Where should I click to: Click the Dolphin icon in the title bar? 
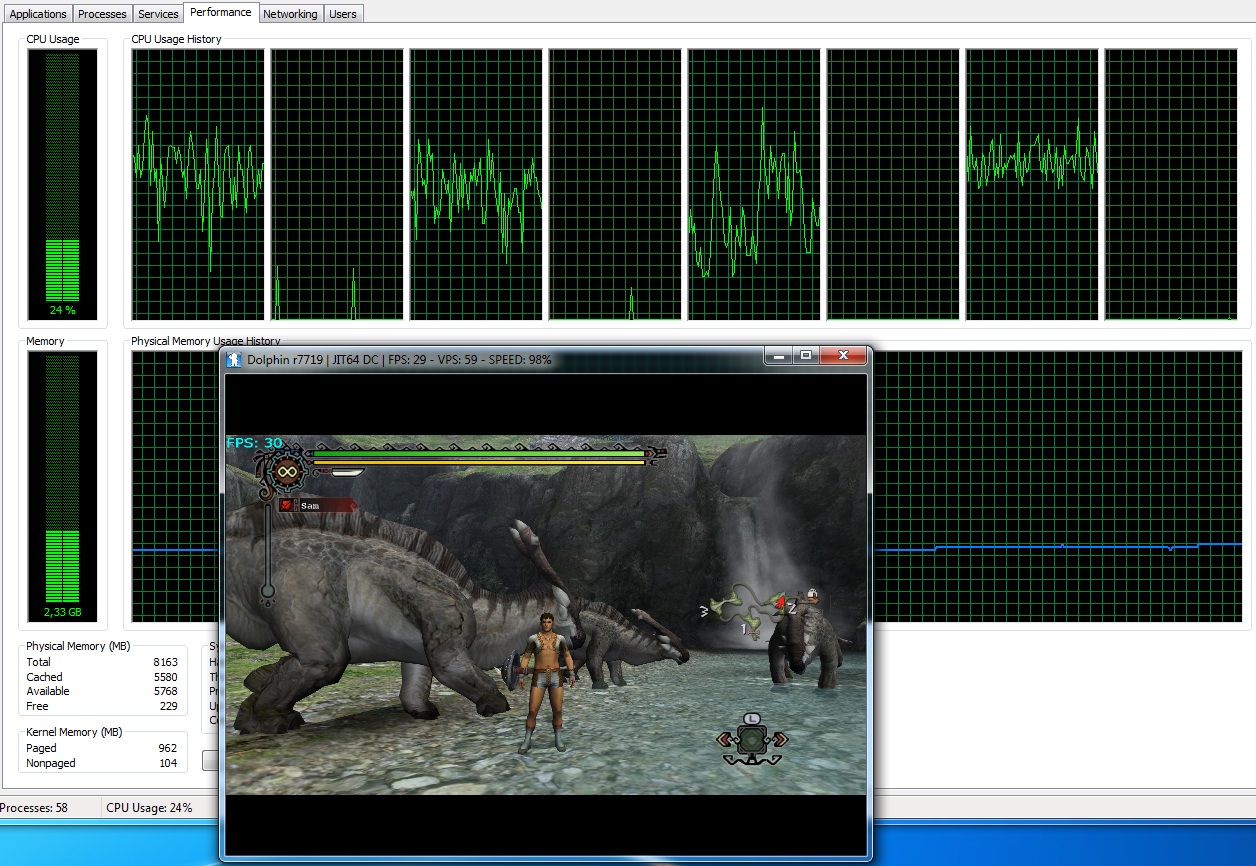234,360
